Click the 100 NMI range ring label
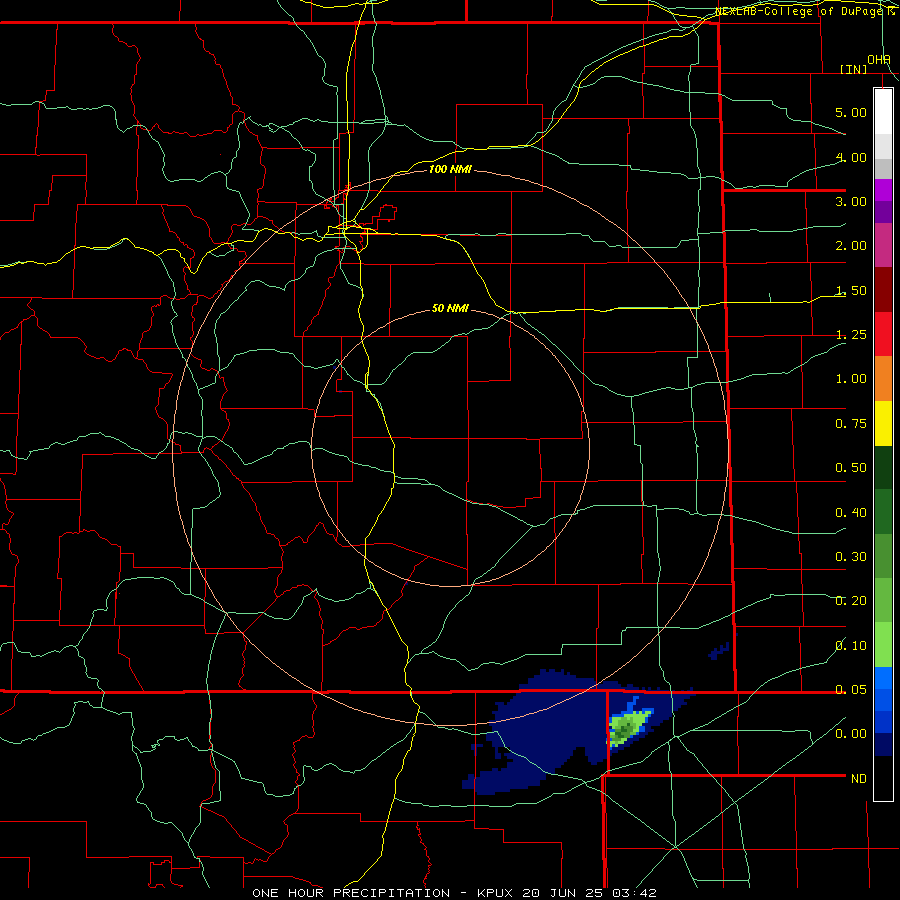 [x=451, y=169]
